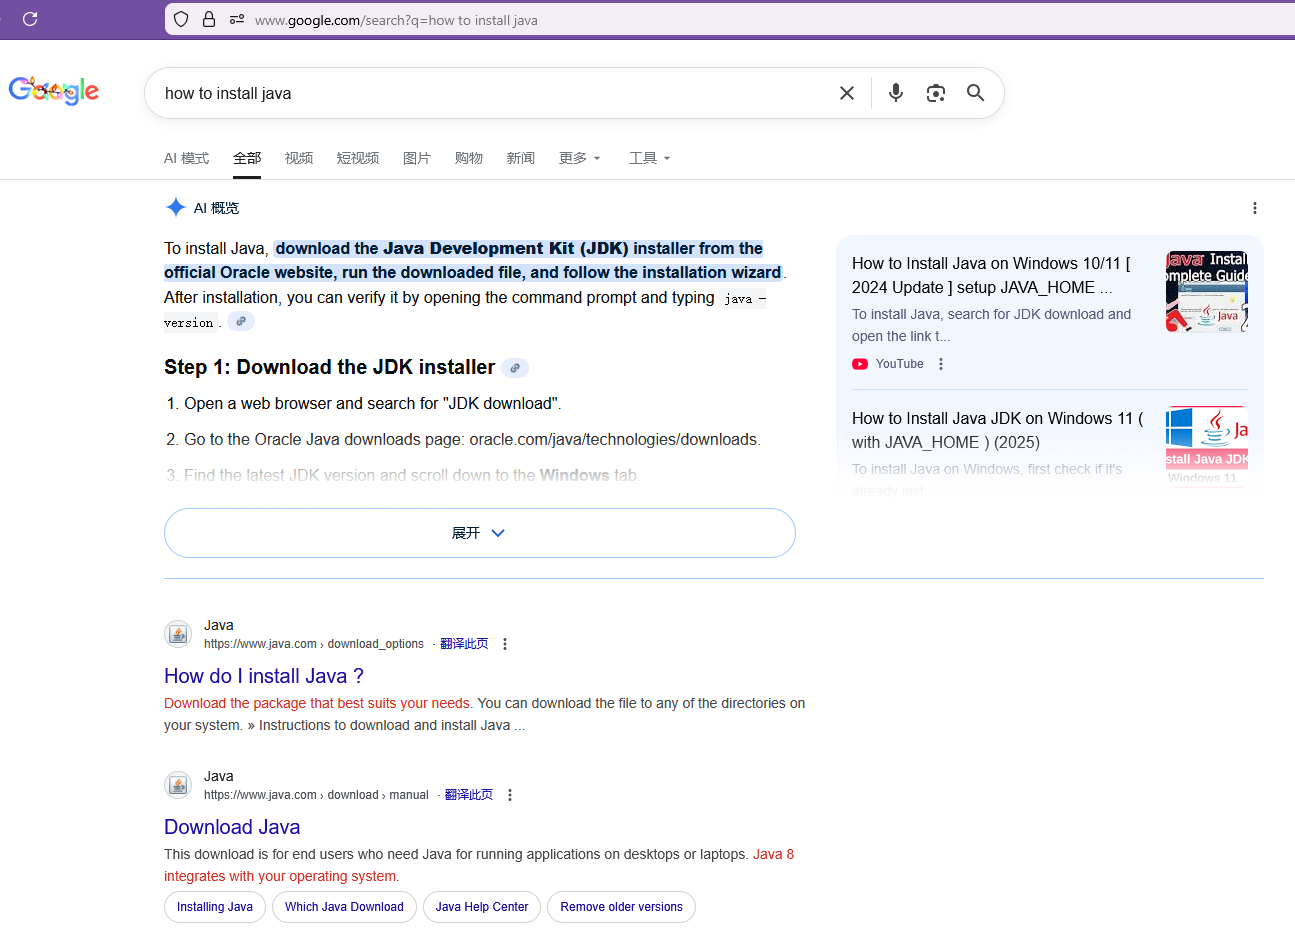The height and width of the screenshot is (939, 1295).
Task: Switch to the 图片 images tab
Action: 416,158
